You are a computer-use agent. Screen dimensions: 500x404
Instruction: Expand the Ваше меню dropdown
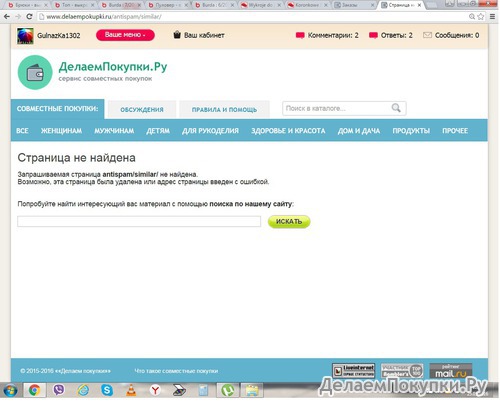(125, 35)
